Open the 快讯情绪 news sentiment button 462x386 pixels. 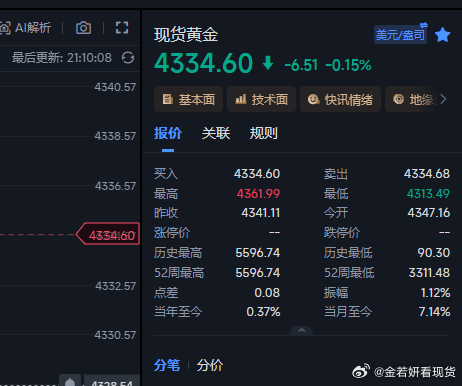click(340, 99)
